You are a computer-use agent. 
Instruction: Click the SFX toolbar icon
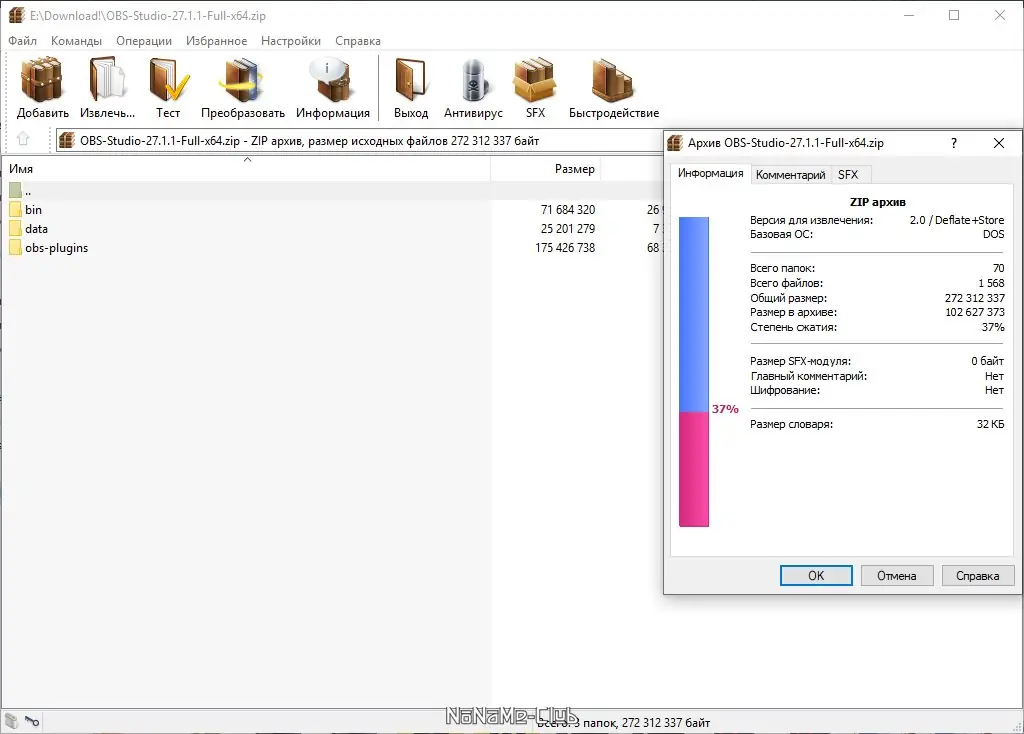[535, 80]
